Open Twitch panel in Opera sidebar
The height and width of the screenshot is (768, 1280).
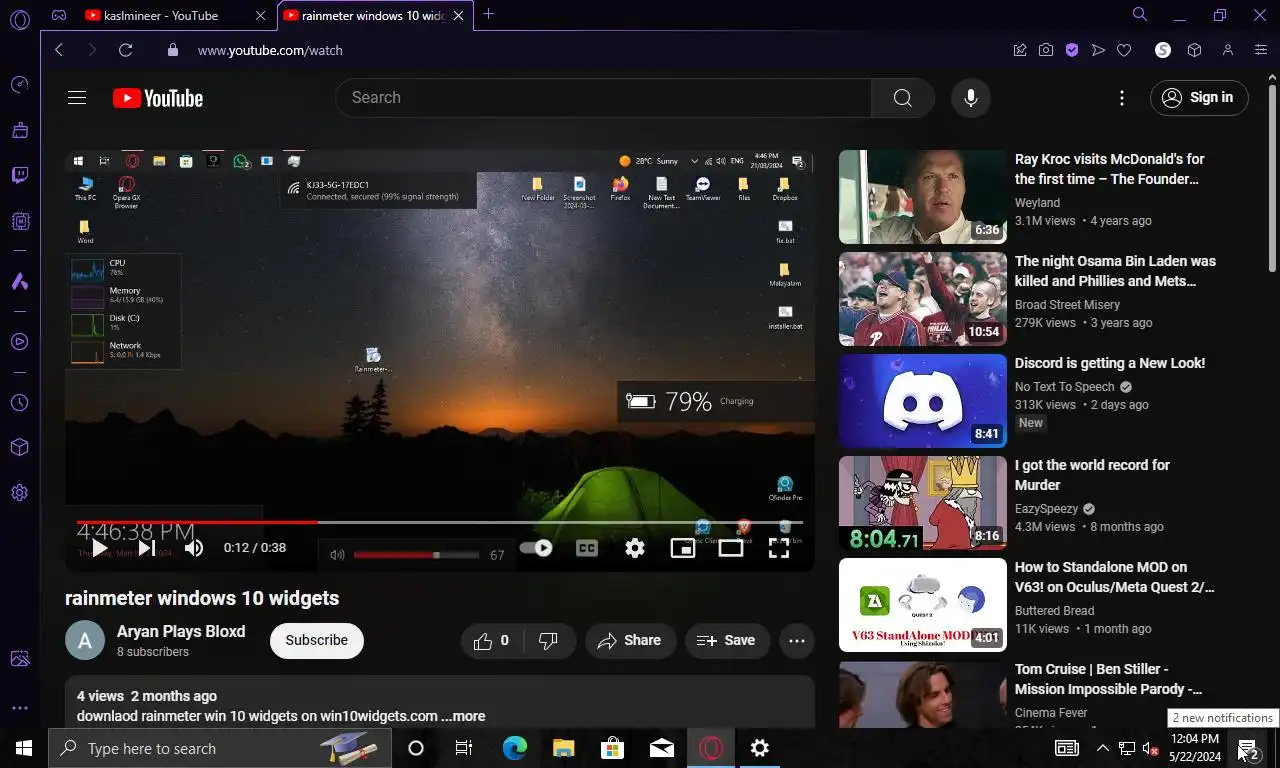point(19,176)
